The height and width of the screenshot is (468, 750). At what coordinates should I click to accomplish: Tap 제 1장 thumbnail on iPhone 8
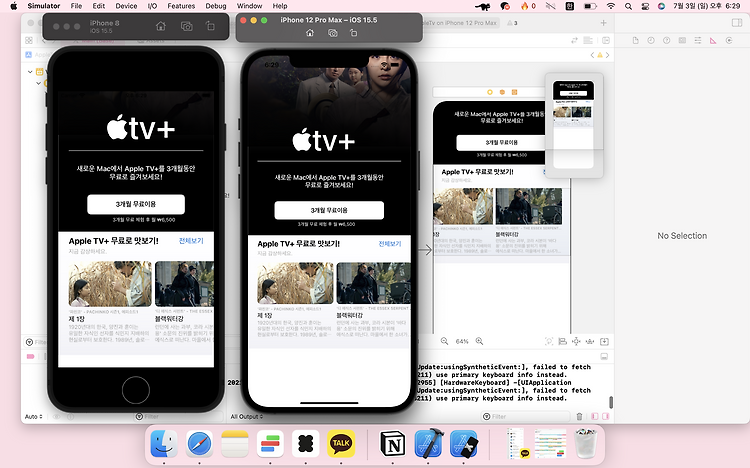110,284
